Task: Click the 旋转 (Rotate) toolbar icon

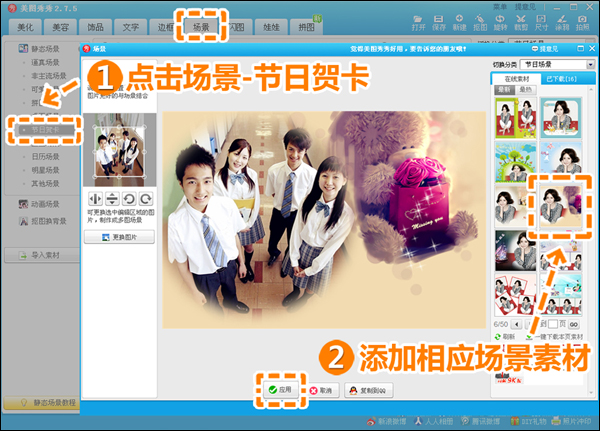Action: [x=500, y=23]
